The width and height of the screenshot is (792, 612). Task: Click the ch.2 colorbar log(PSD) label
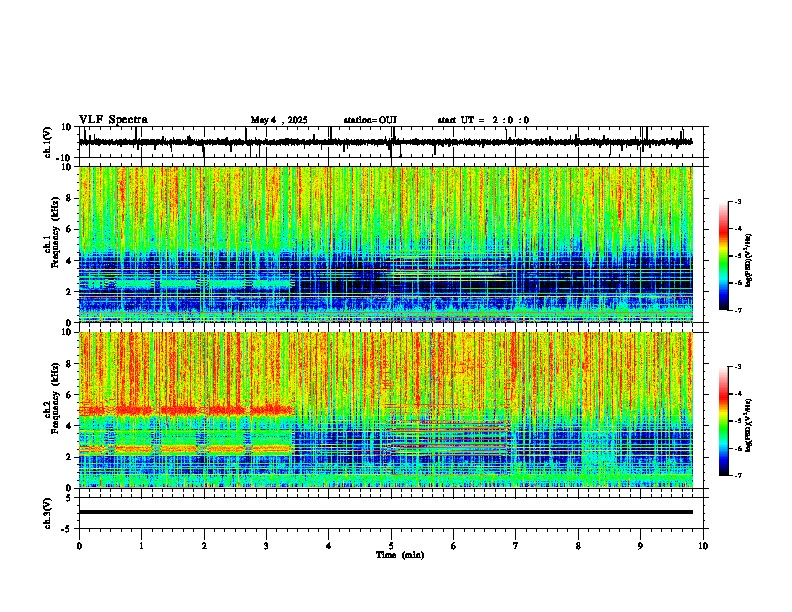pyautogui.click(x=749, y=424)
